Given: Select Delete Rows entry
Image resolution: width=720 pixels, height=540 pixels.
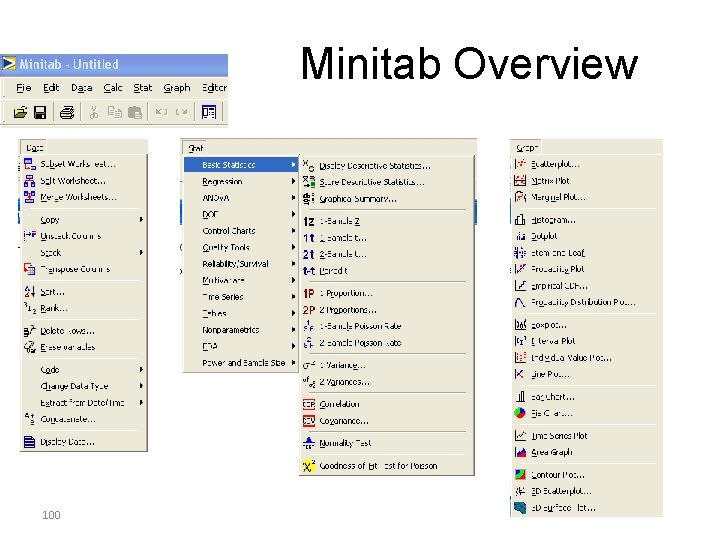Looking at the screenshot, I should [84, 331].
